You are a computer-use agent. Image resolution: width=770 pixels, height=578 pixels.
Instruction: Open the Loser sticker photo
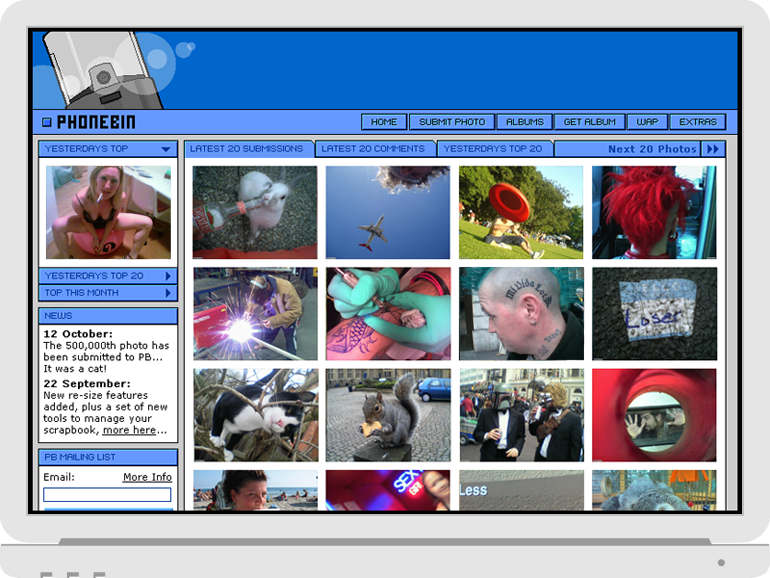coord(655,314)
